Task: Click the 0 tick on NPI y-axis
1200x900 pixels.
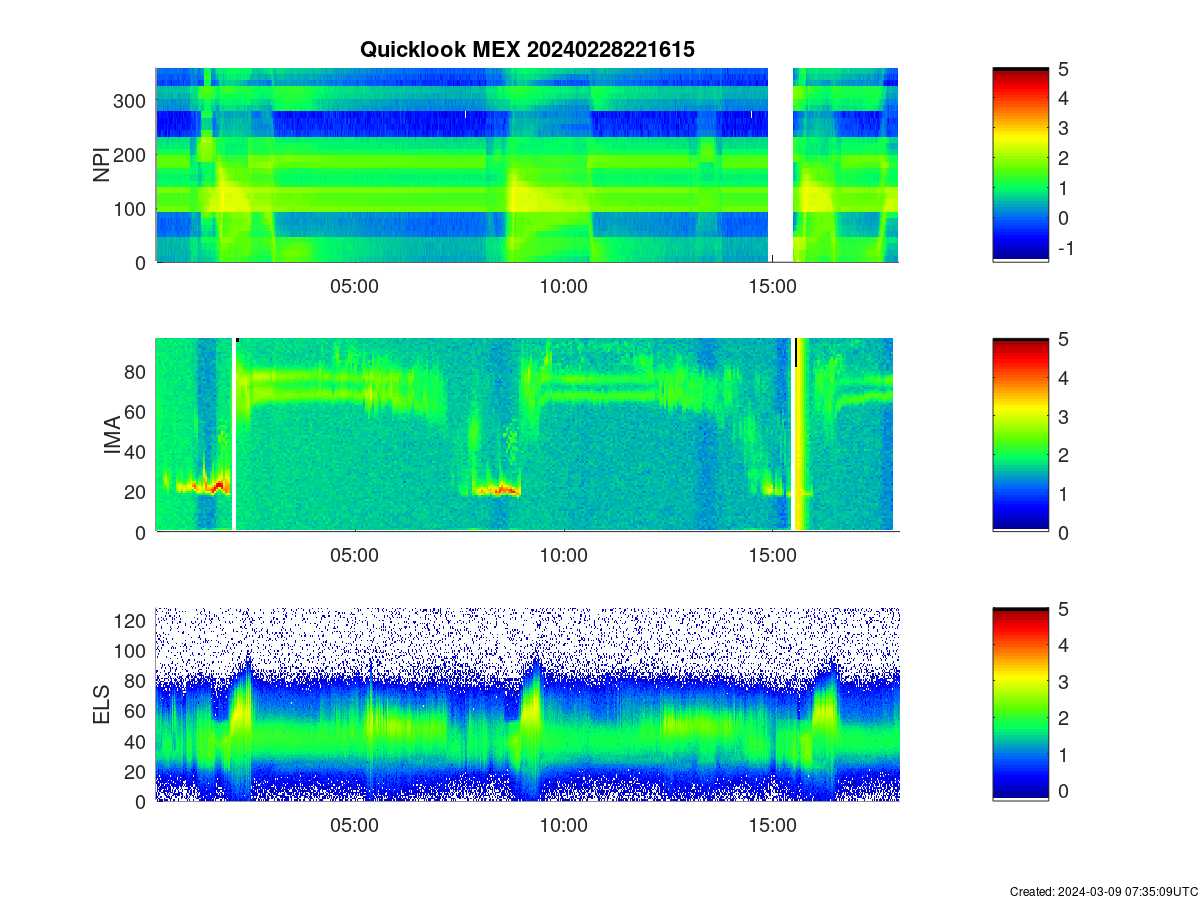Action: [x=141, y=262]
